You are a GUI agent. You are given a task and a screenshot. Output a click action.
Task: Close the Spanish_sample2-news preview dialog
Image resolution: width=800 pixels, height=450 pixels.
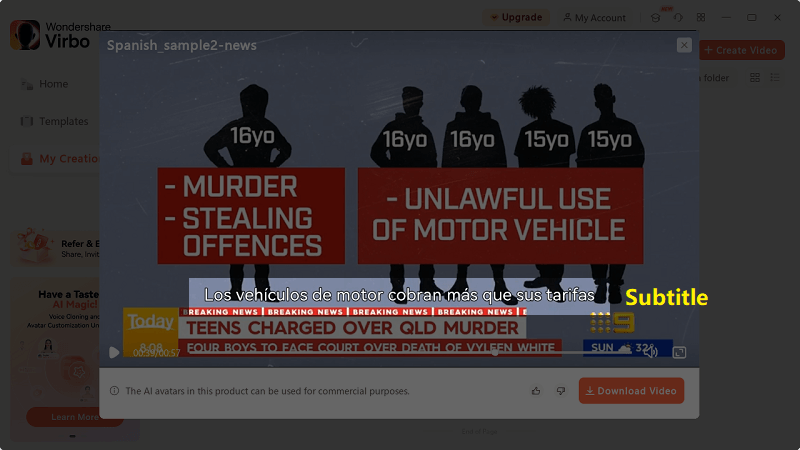[x=684, y=45]
